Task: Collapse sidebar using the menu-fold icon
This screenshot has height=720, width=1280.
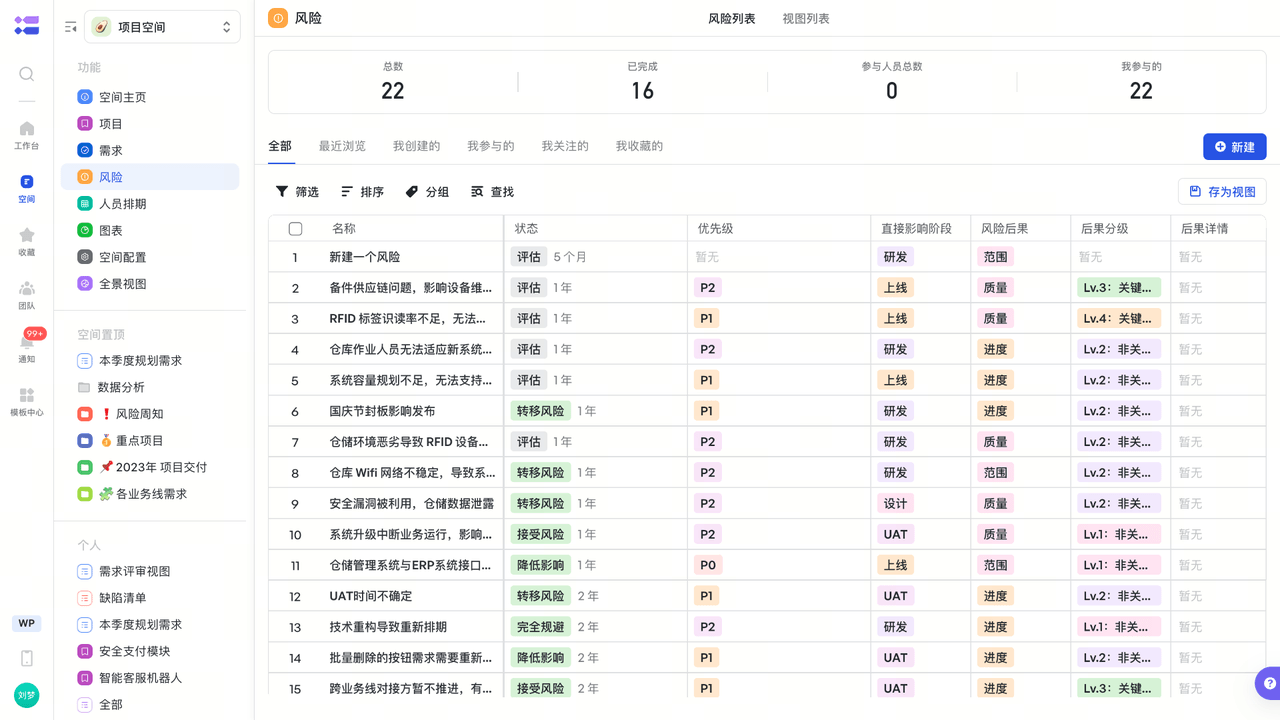Action: pos(71,27)
